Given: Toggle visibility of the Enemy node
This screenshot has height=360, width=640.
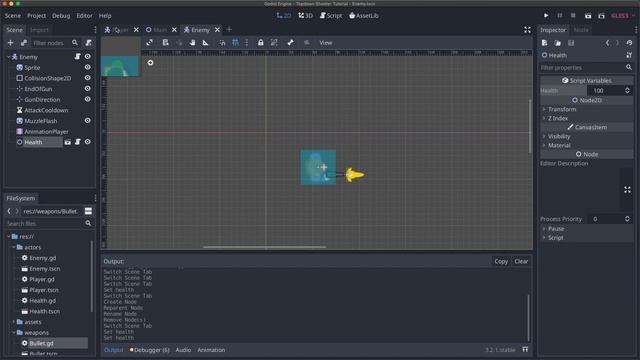Looking at the screenshot, I should point(87,57).
